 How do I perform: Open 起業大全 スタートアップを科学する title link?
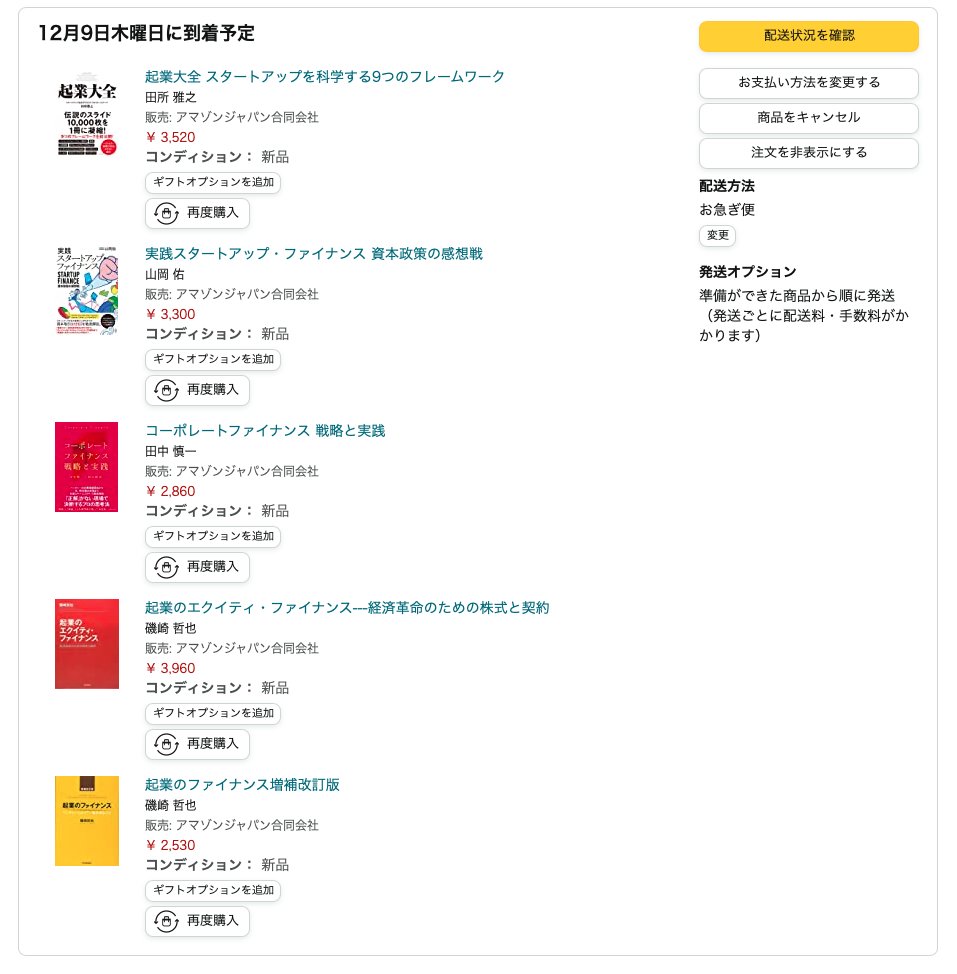[325, 76]
